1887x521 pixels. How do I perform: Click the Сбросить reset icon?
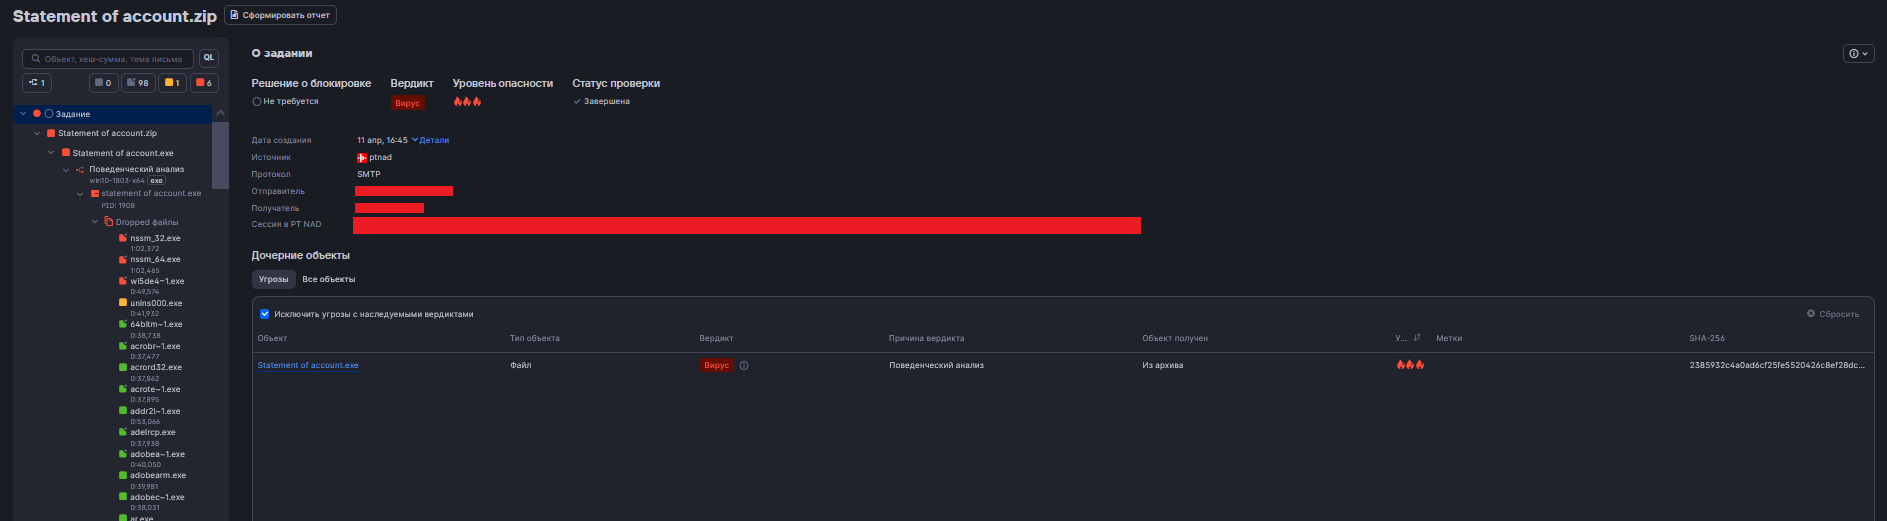(x=1811, y=314)
